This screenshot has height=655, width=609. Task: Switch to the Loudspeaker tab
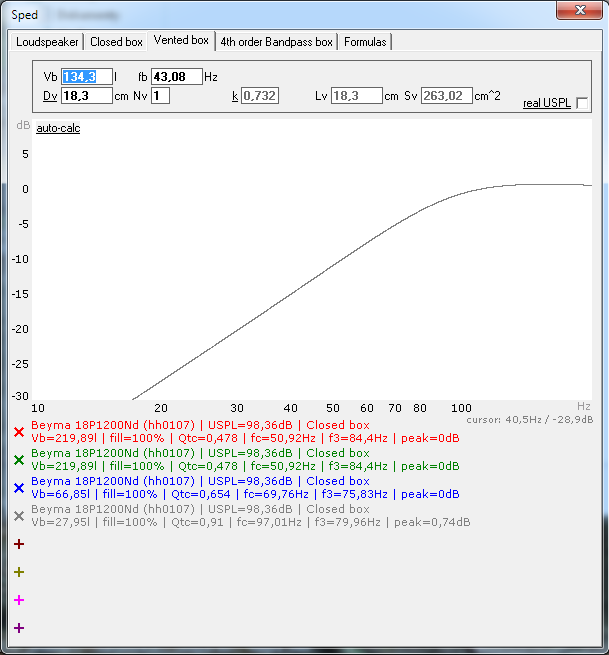click(47, 42)
